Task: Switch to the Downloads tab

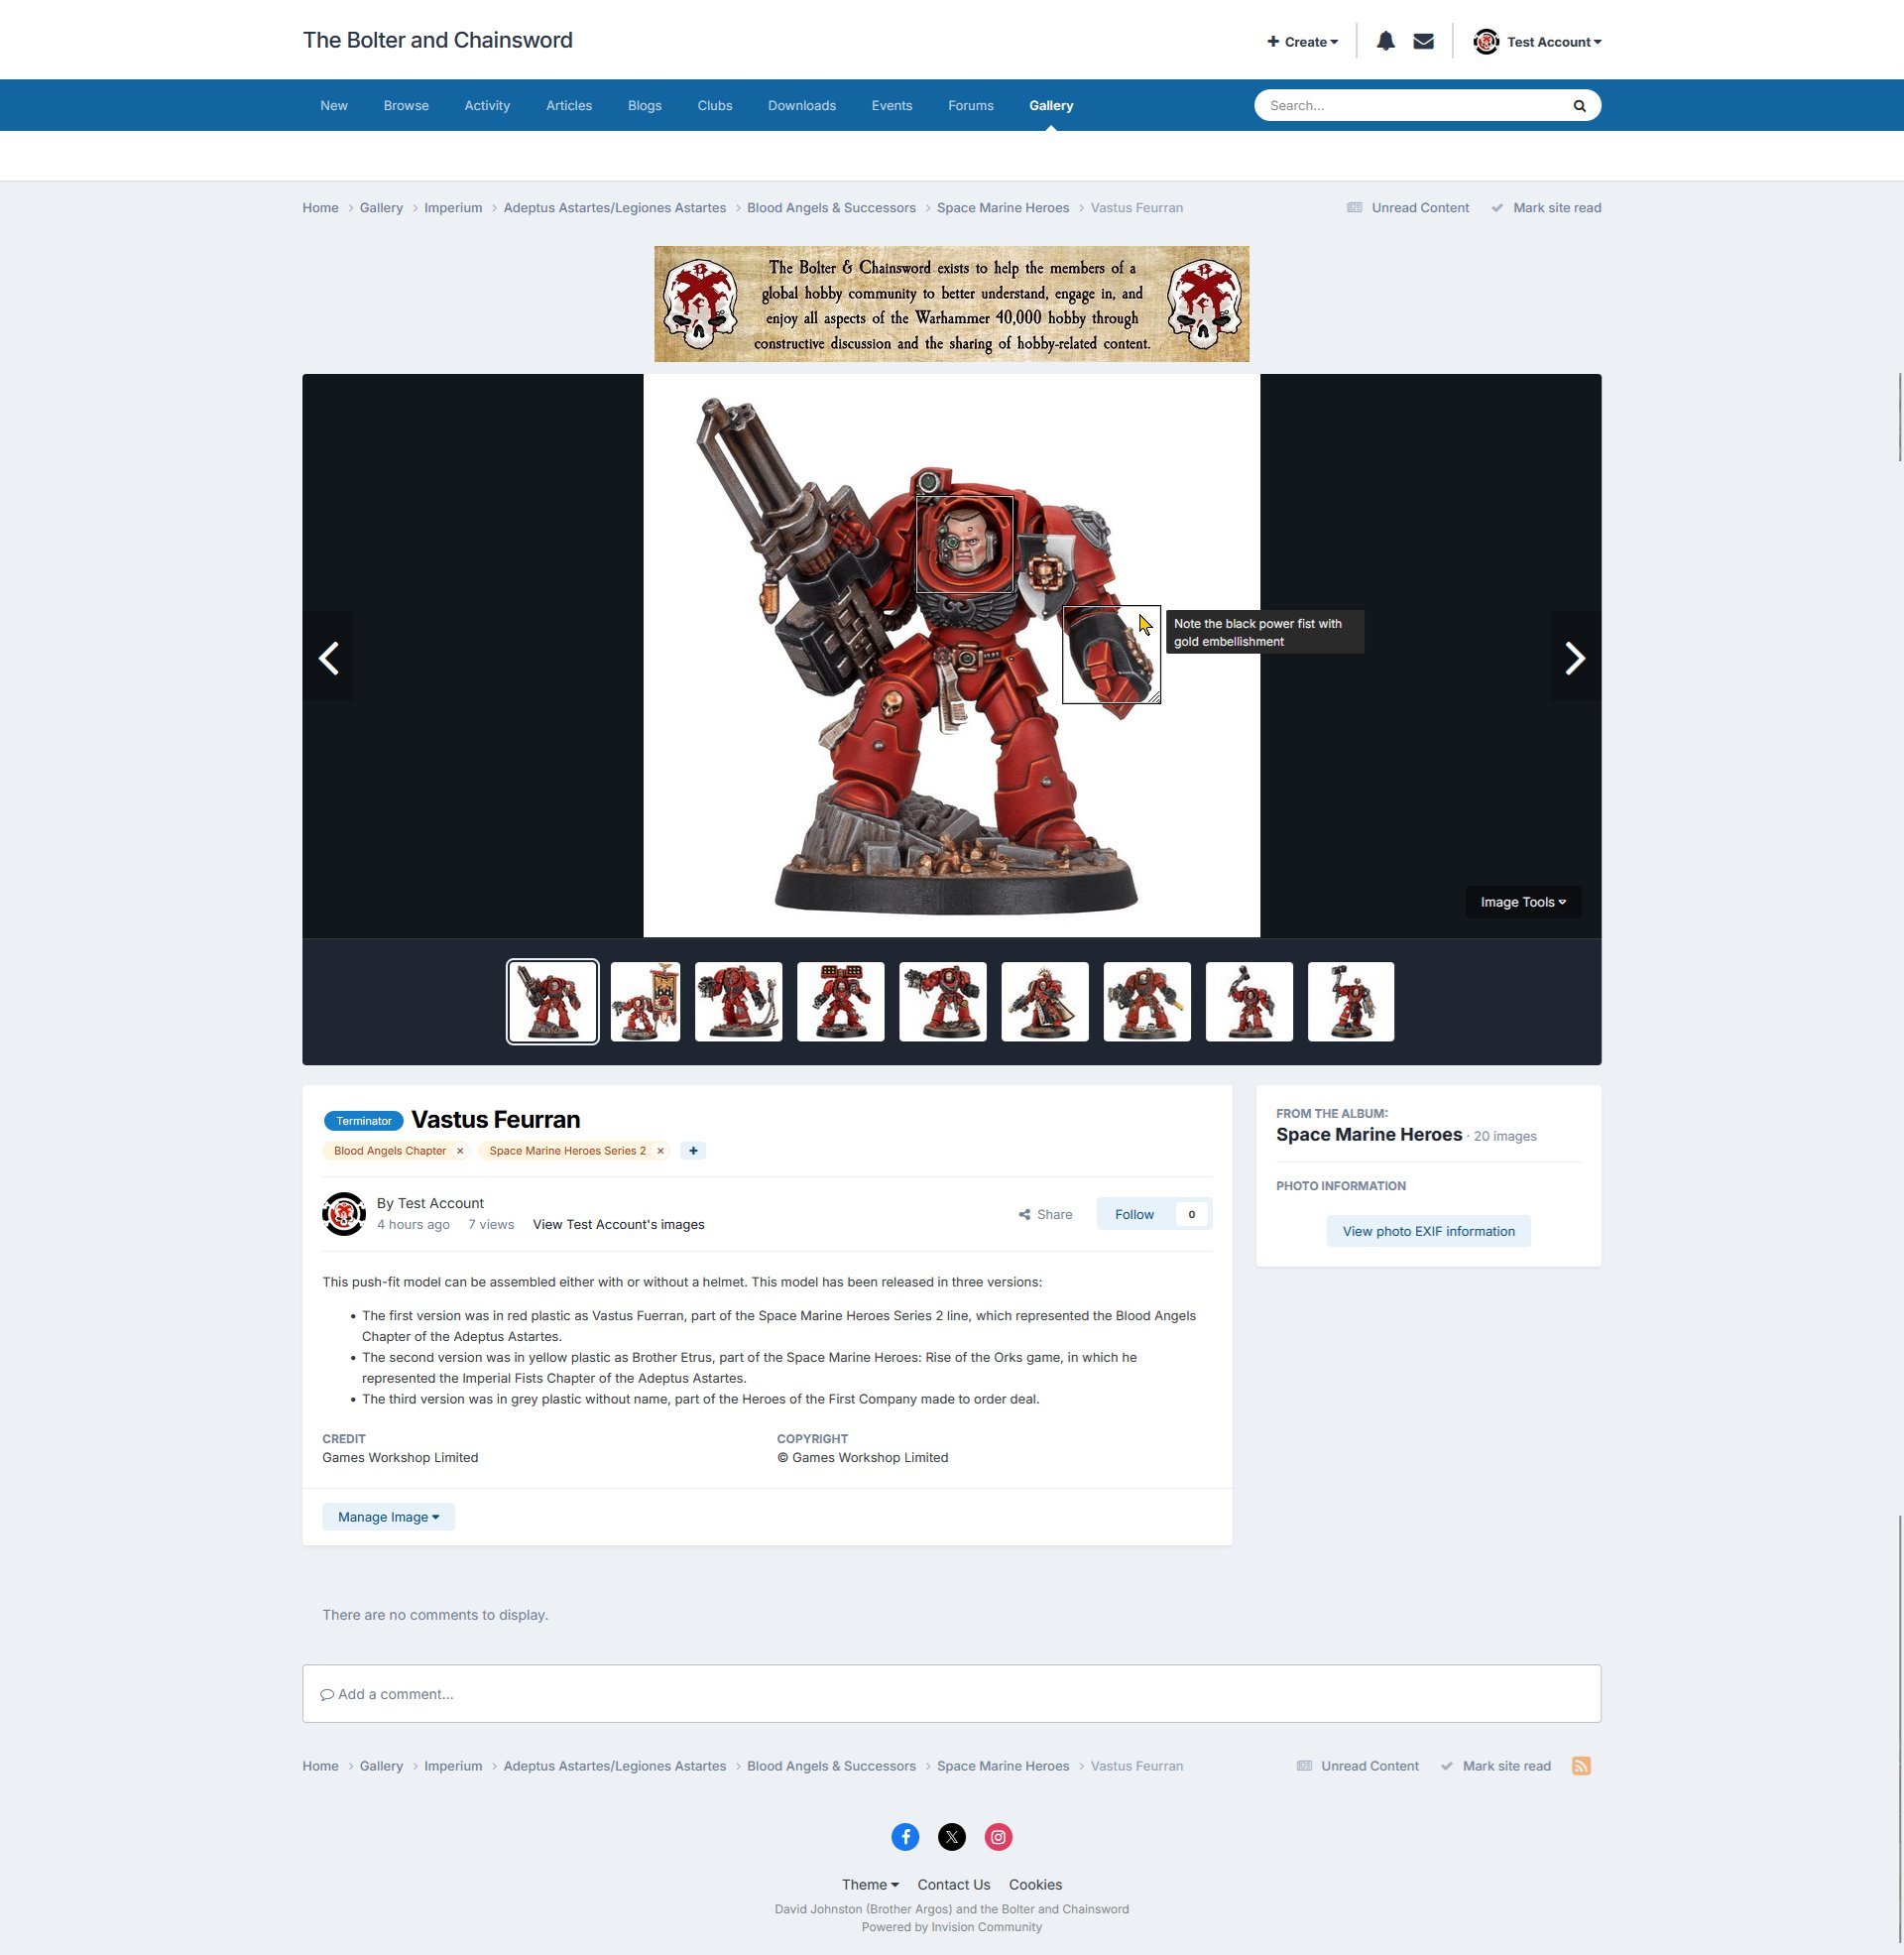Action: pyautogui.click(x=801, y=106)
